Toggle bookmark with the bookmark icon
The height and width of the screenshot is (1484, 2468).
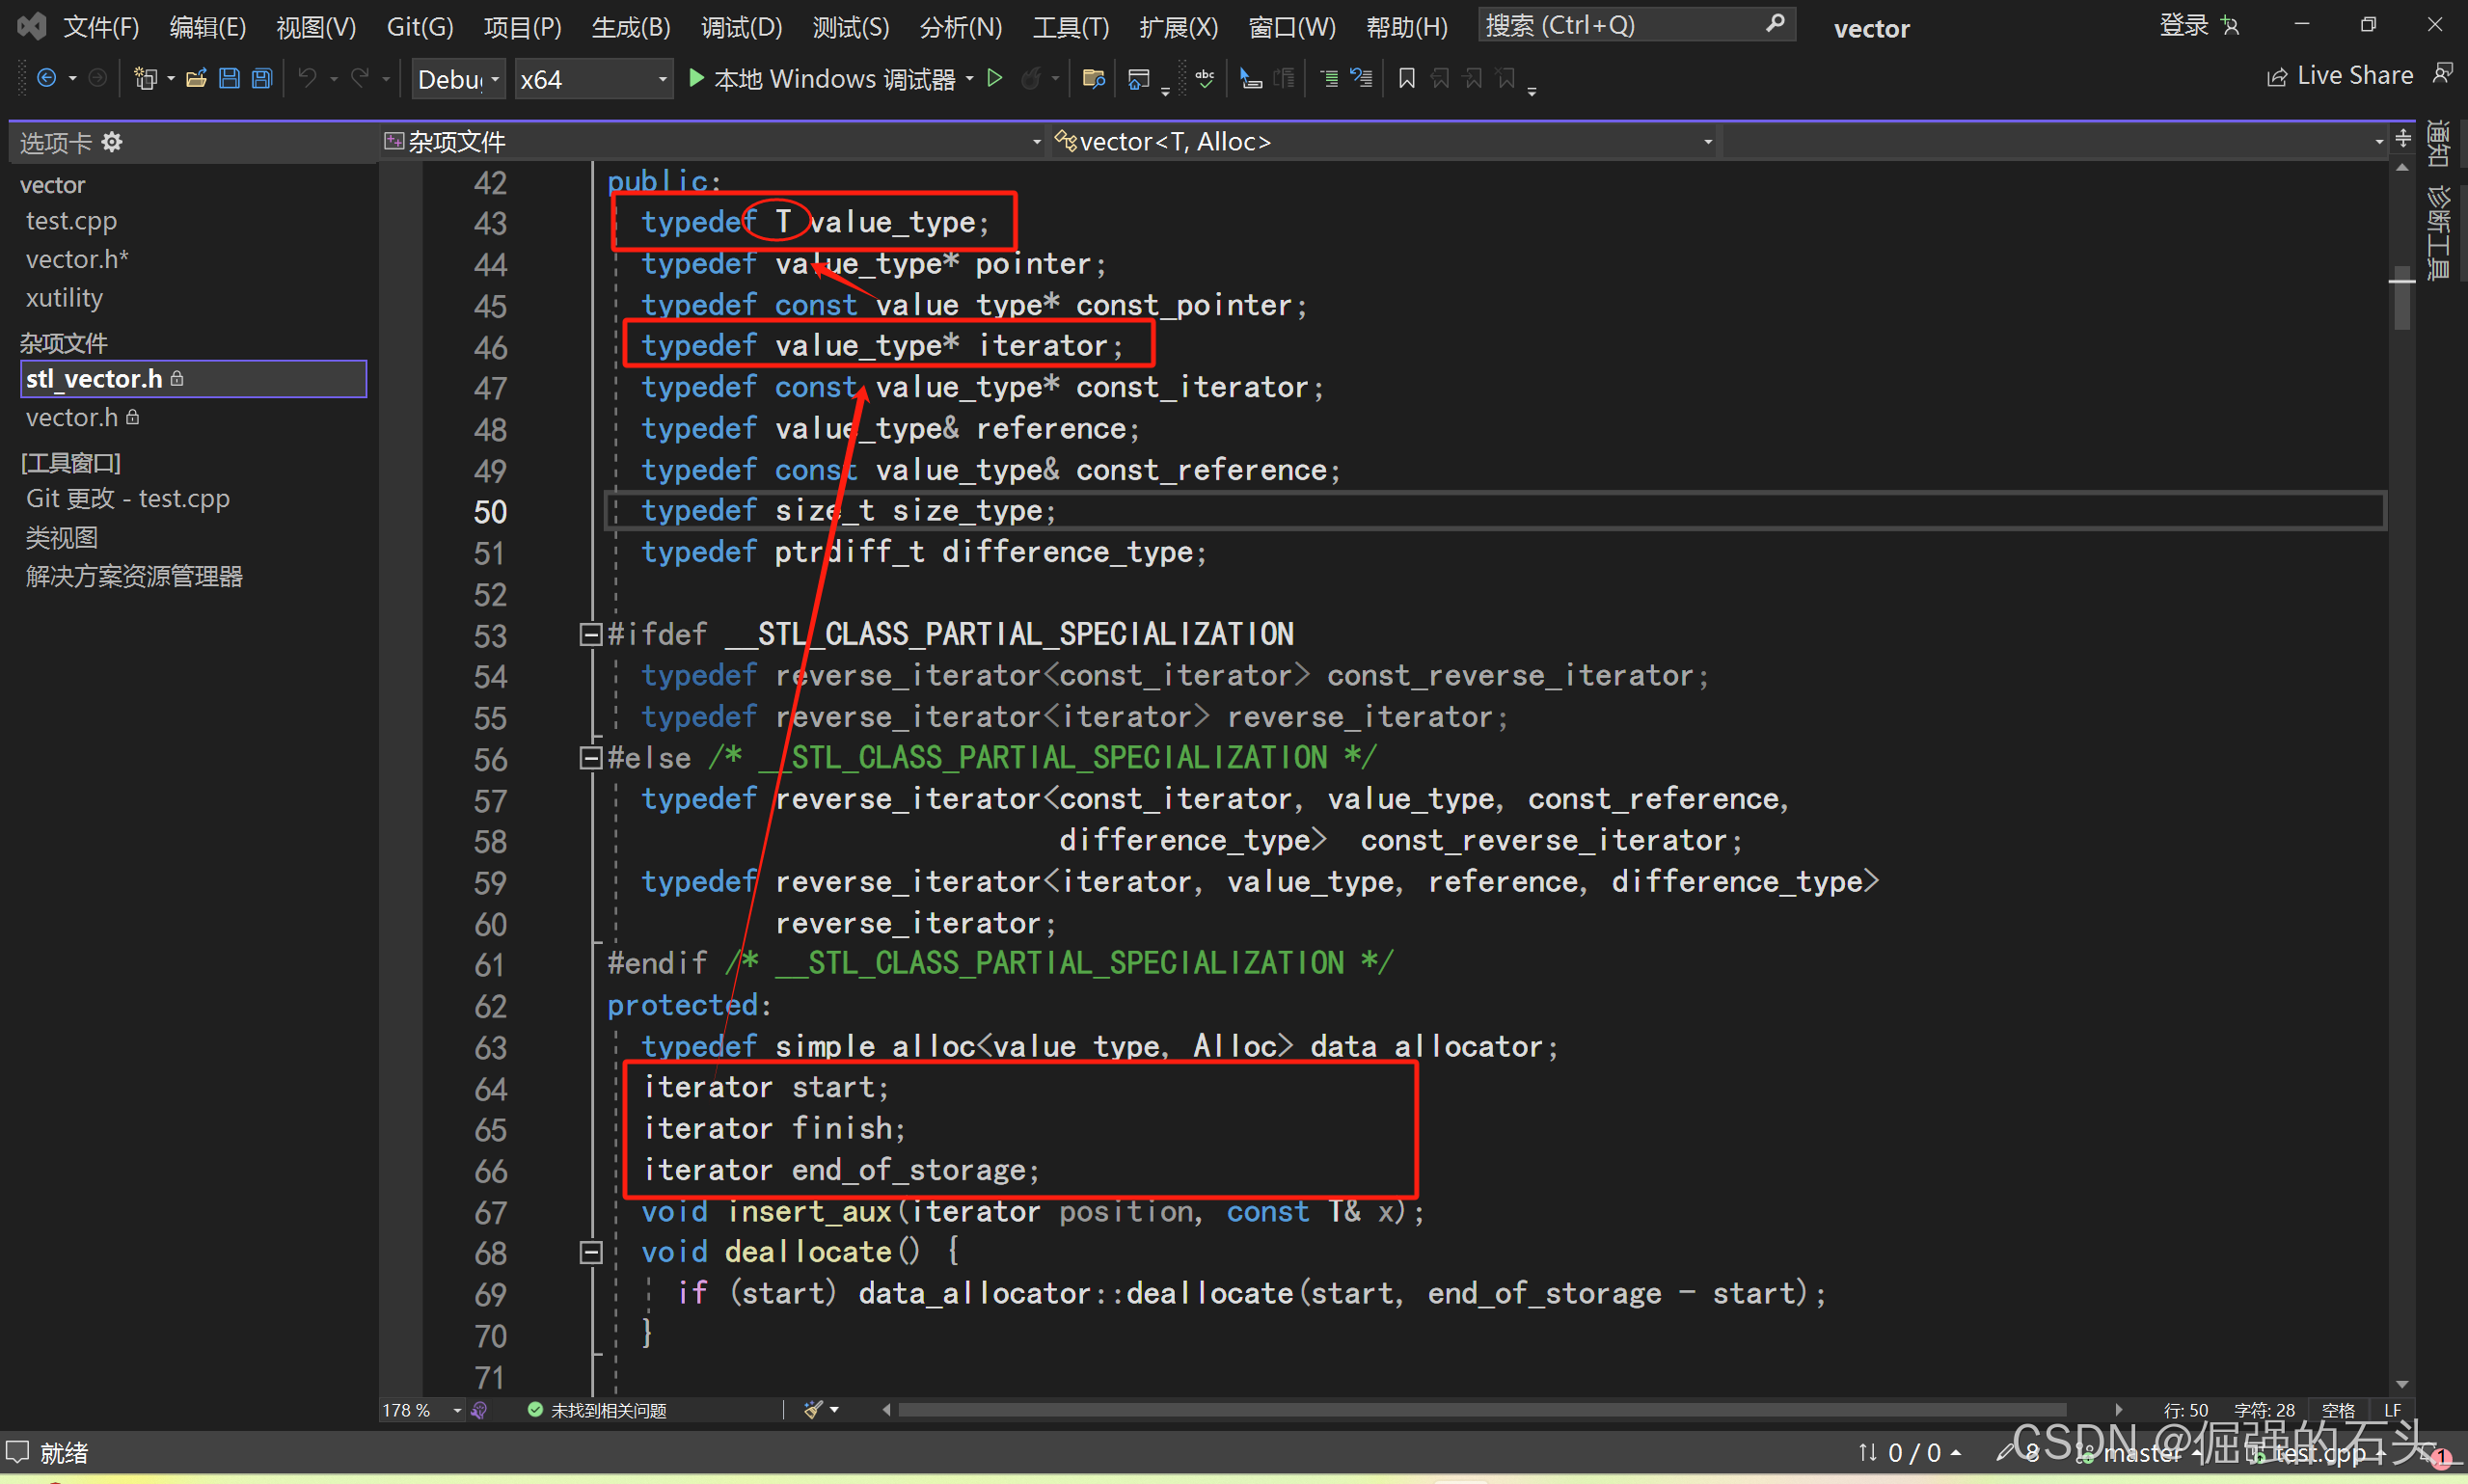pyautogui.click(x=1406, y=78)
